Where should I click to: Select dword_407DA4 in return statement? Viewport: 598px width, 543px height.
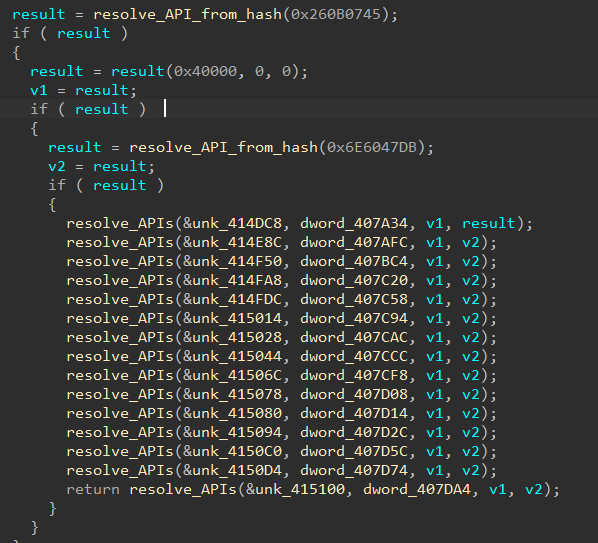click(x=417, y=489)
